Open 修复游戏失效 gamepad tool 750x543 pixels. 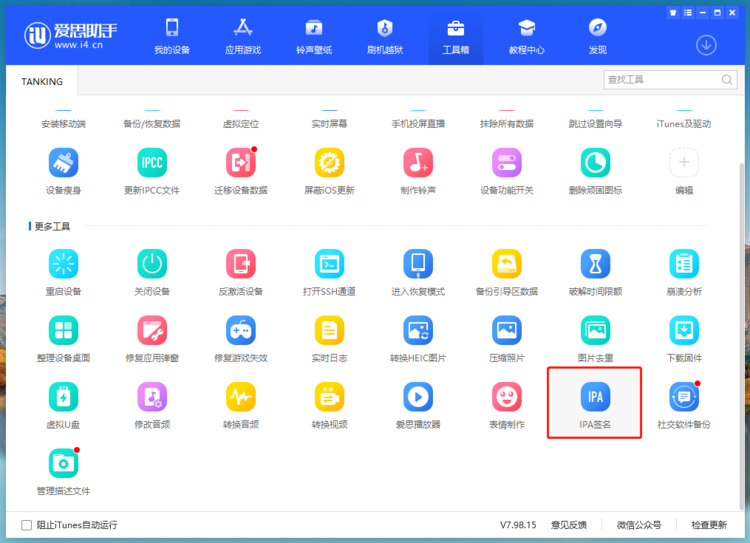[x=241, y=330]
